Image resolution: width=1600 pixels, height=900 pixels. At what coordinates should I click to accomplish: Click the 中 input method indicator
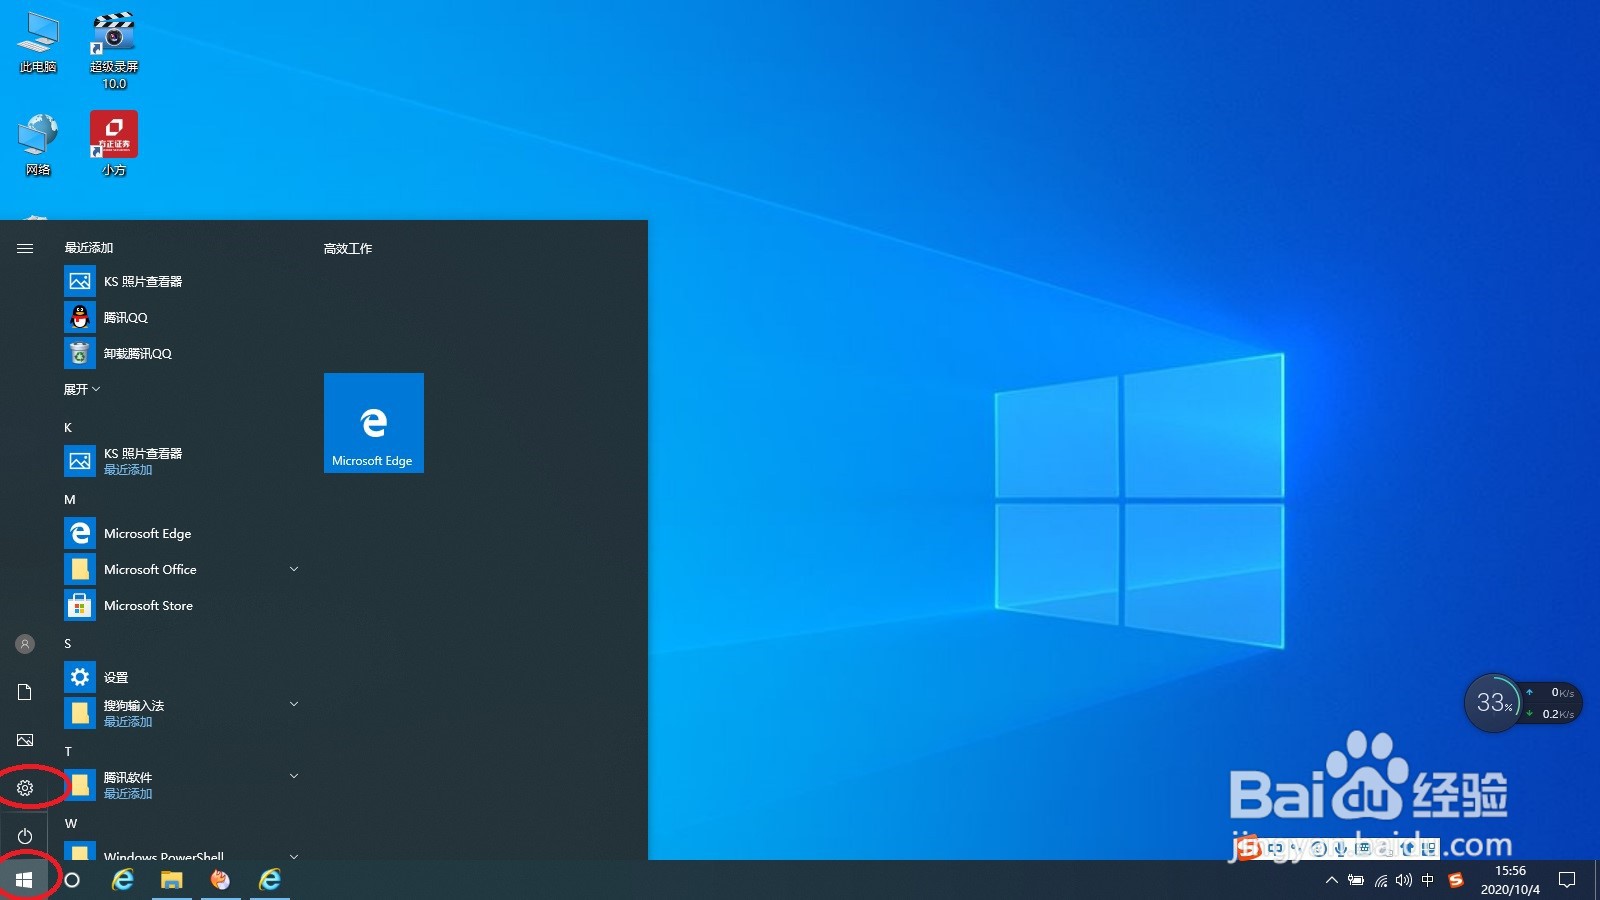coord(1428,881)
